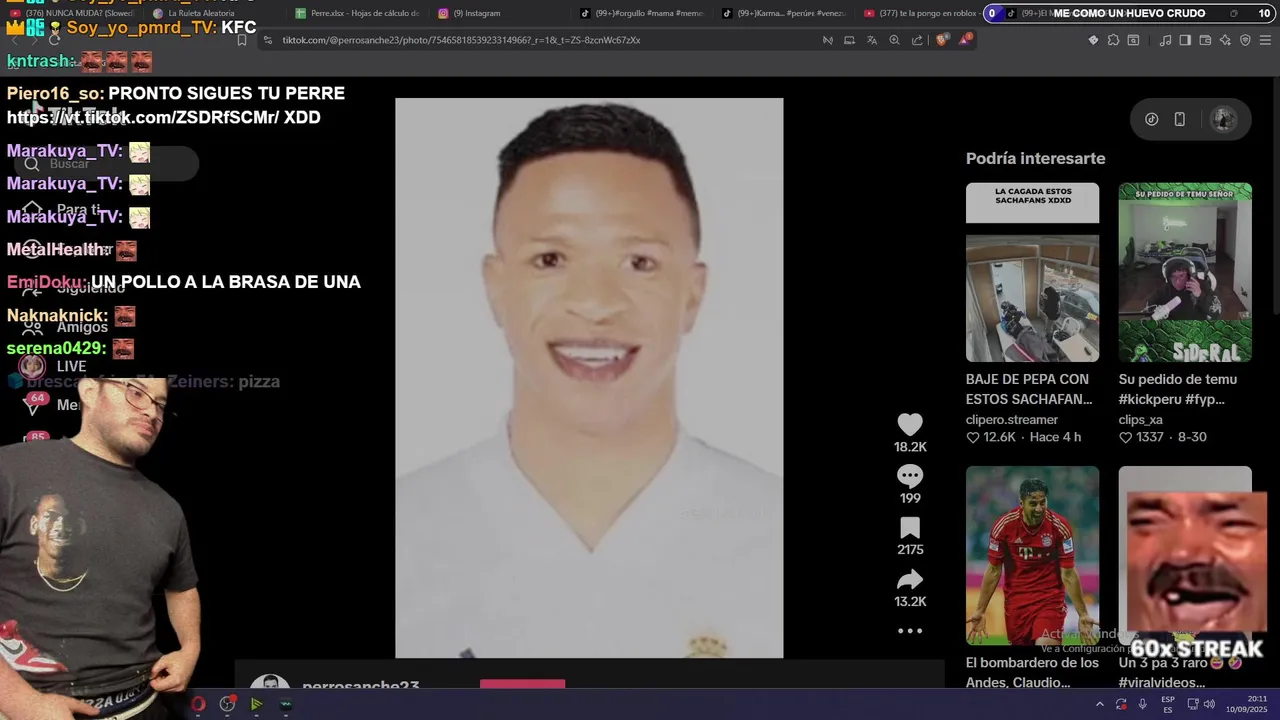Click the red follow button beside perrosanche23
Screen dimensions: 1280x720
tap(522, 684)
